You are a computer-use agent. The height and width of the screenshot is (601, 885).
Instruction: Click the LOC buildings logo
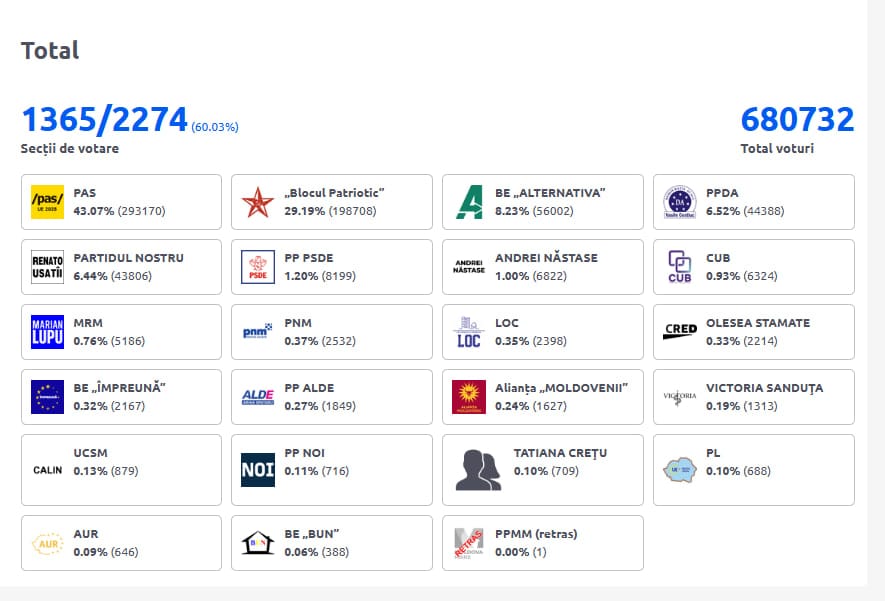pos(469,332)
